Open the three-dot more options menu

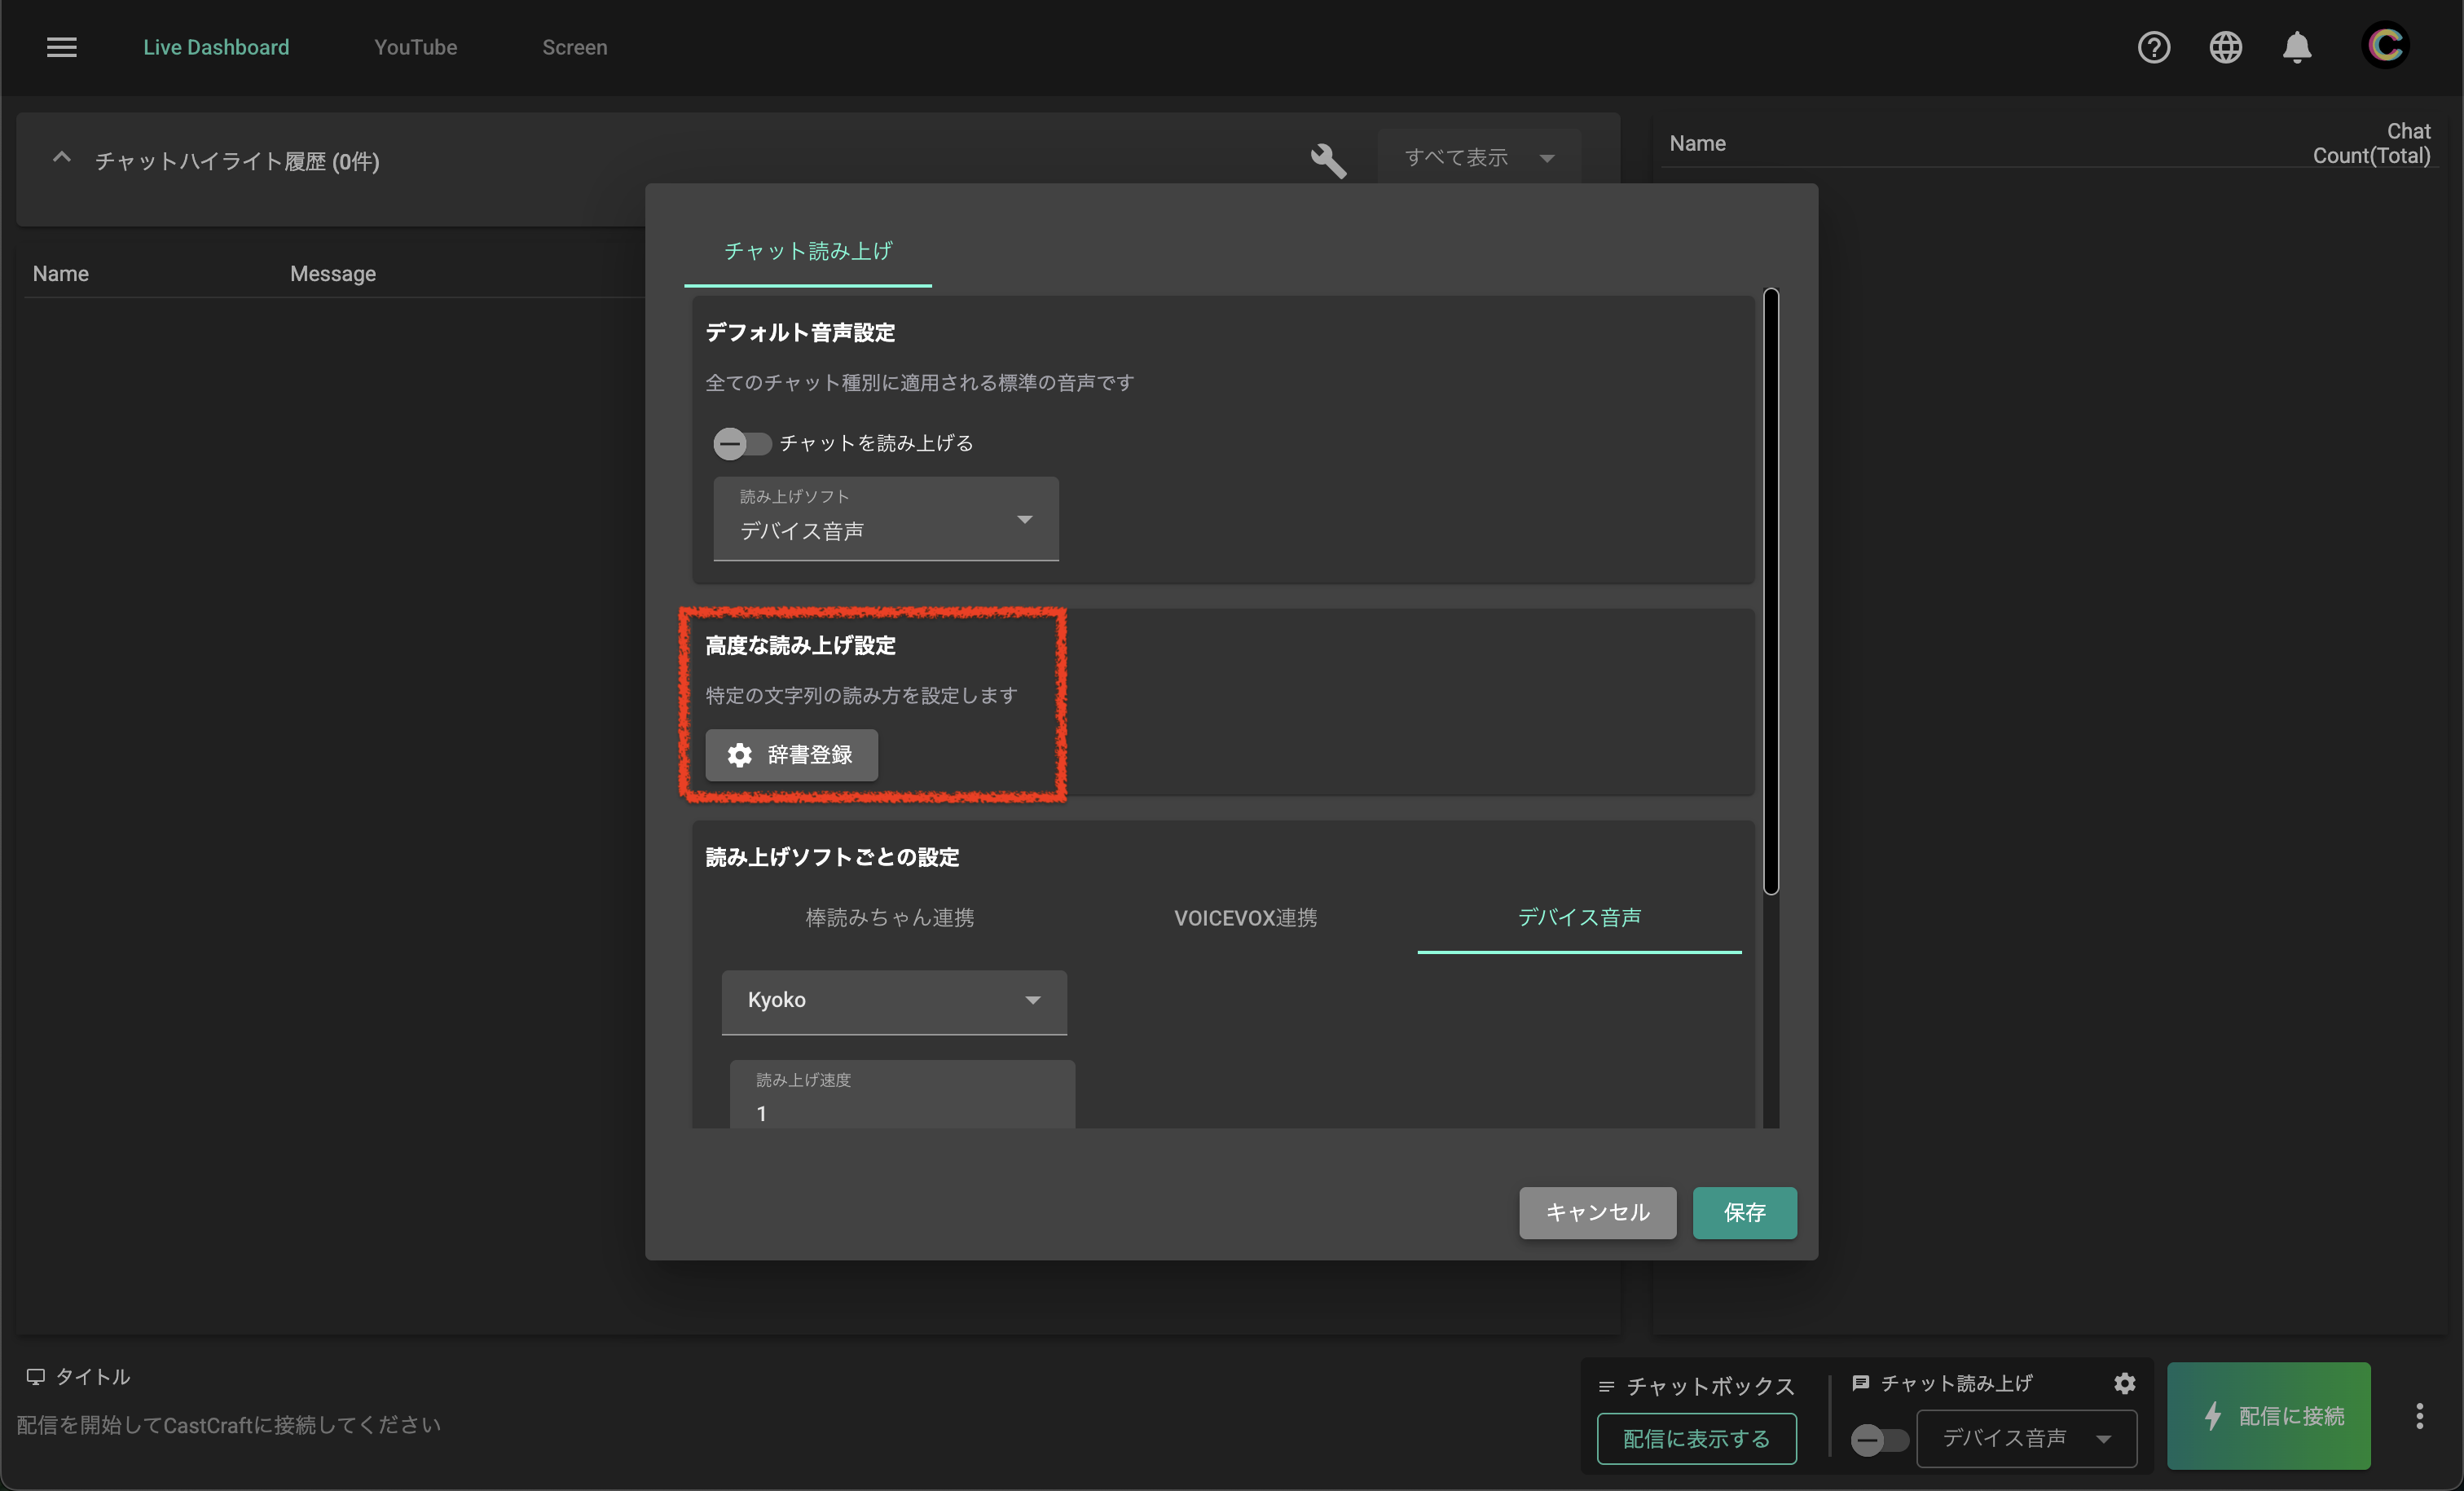tap(2419, 1415)
